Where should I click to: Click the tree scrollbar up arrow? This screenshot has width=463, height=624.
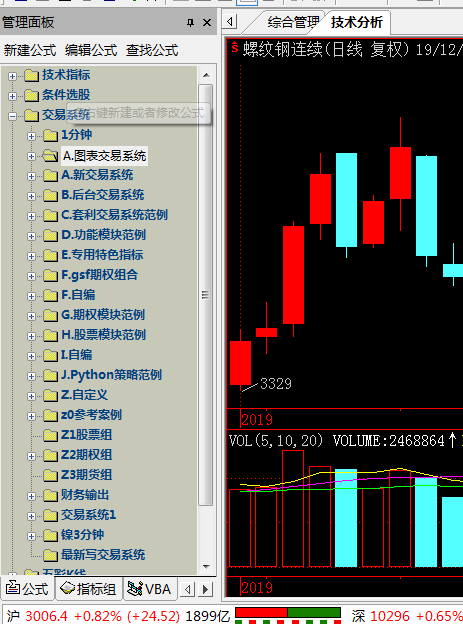206,75
